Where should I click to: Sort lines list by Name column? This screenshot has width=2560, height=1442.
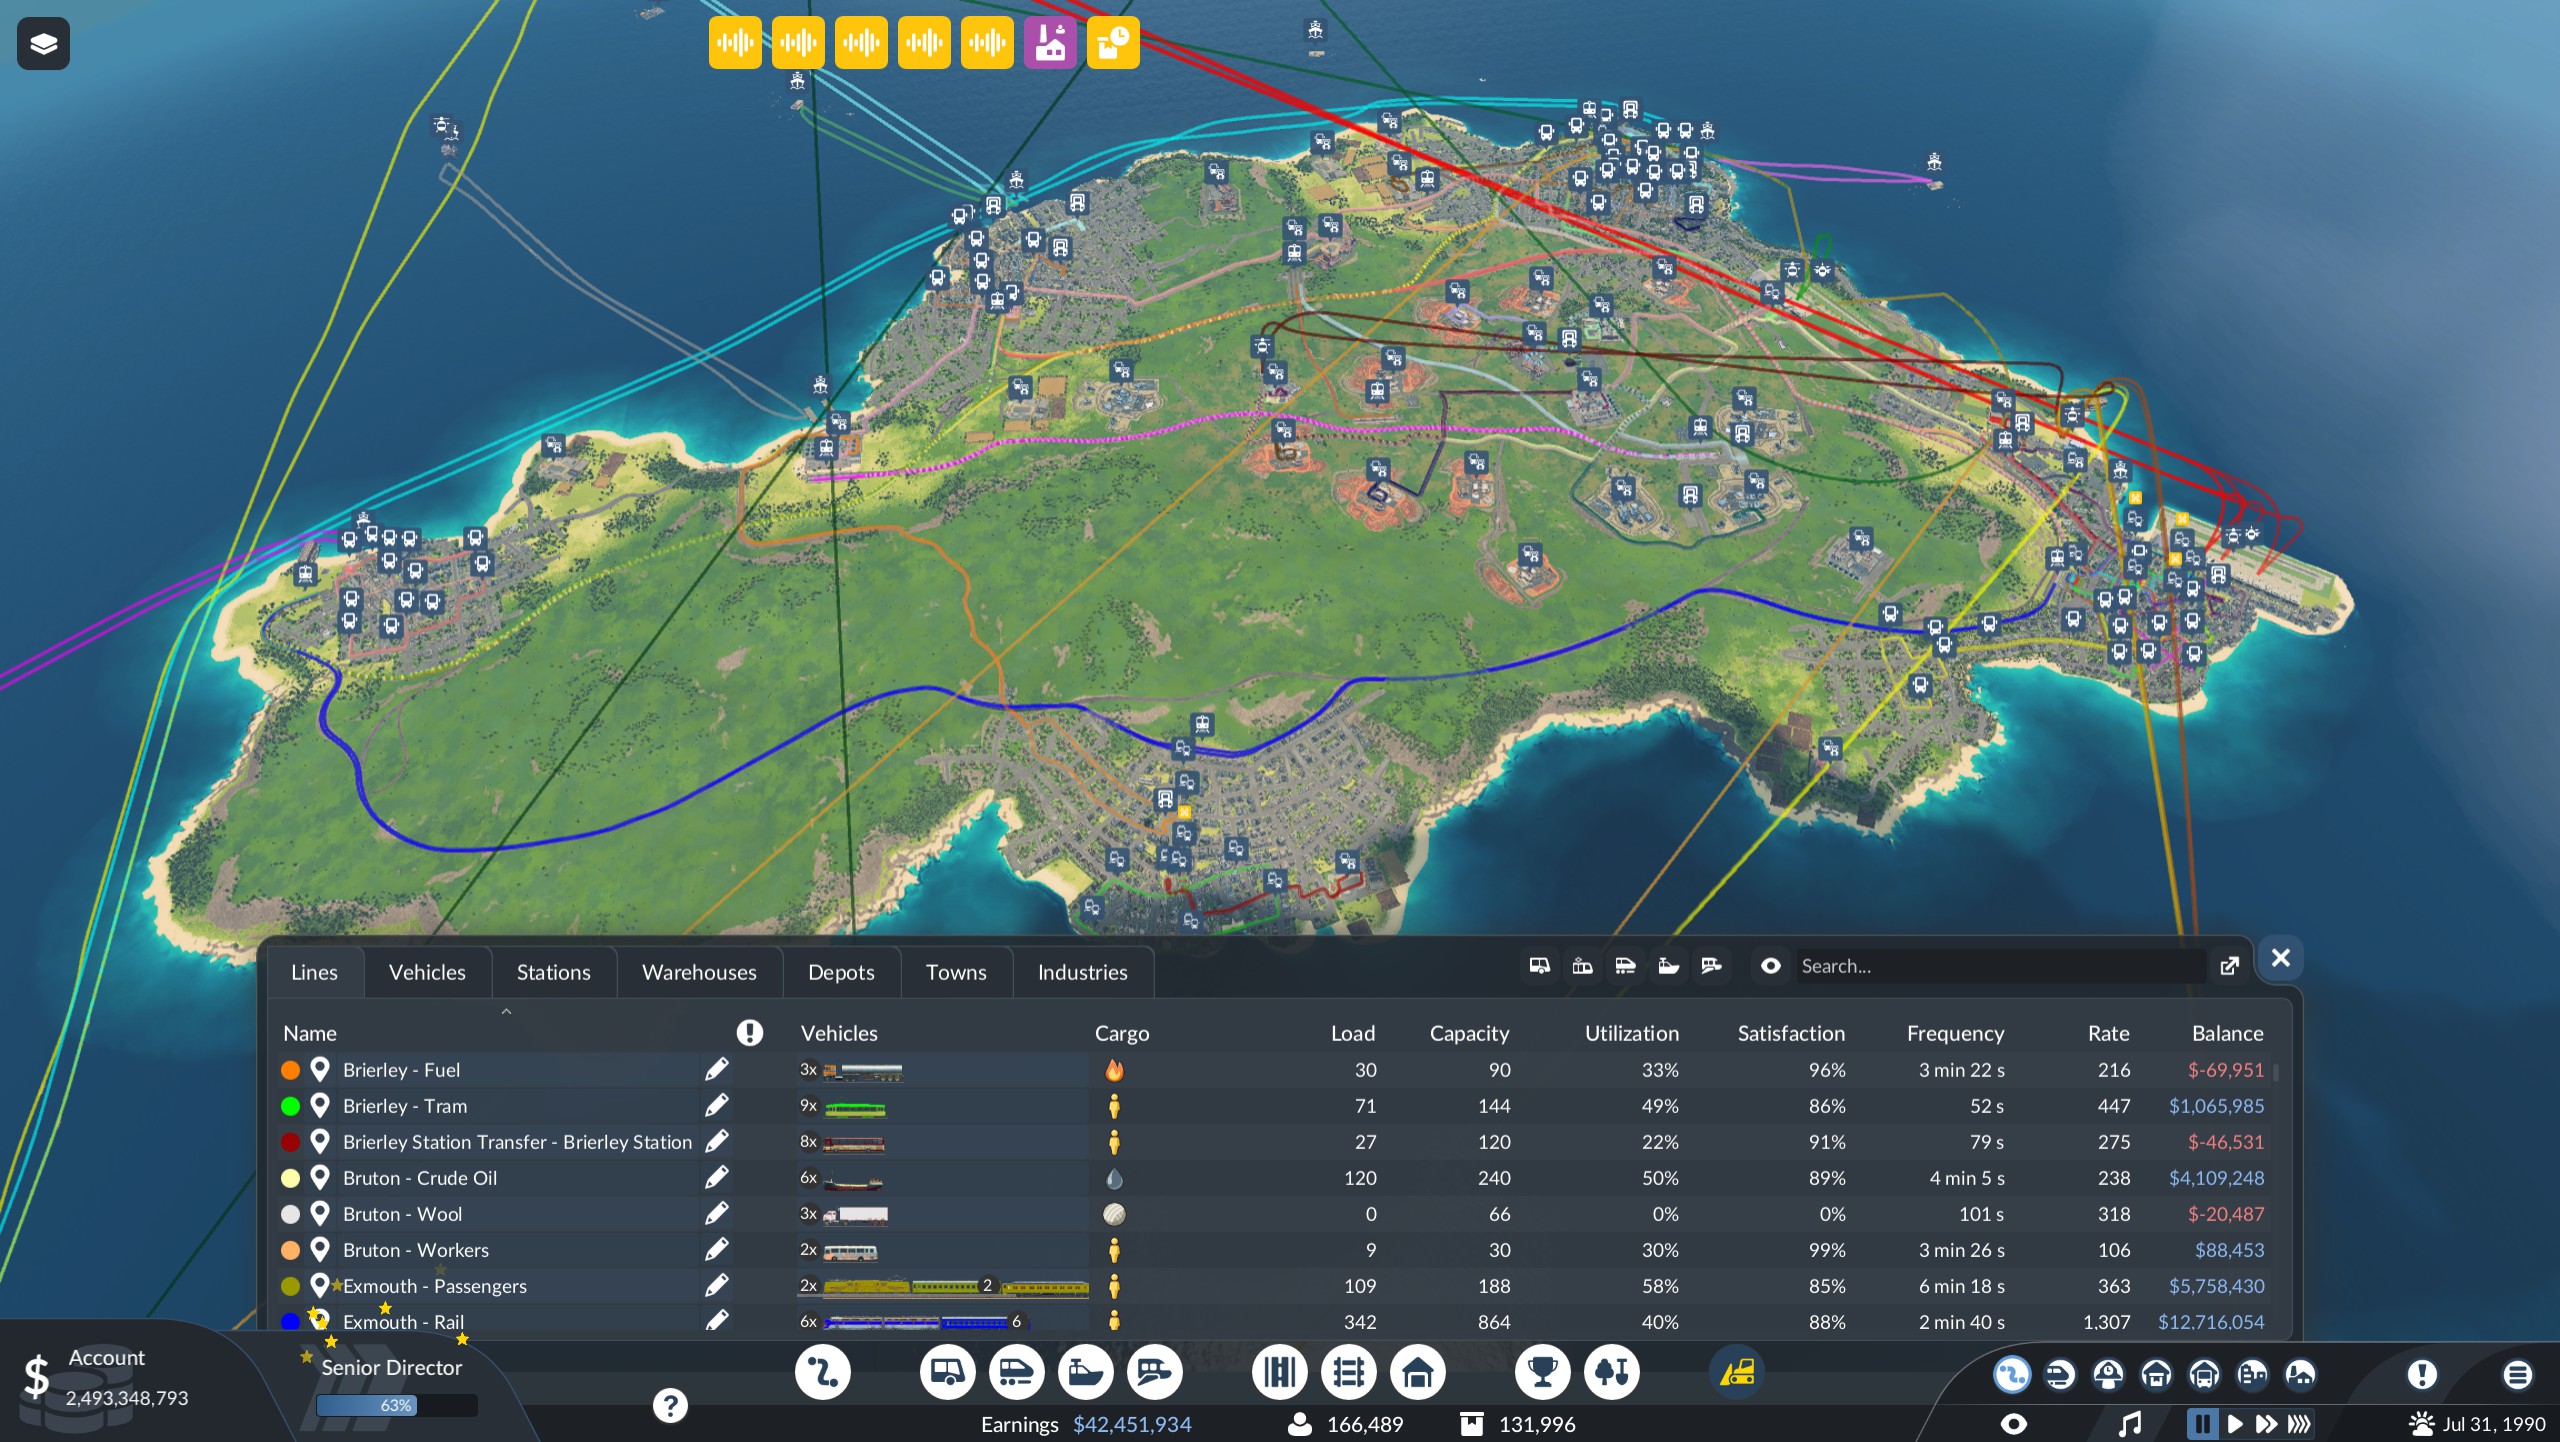click(309, 1033)
